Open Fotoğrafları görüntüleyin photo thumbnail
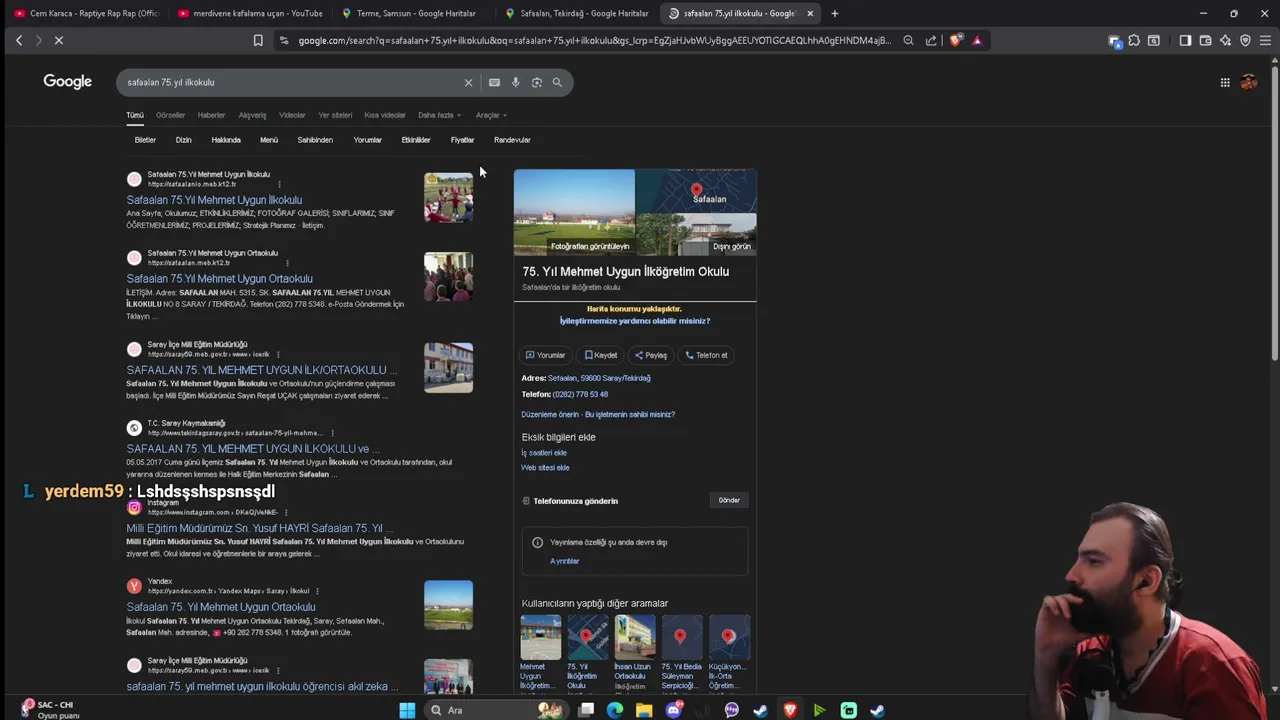1280x720 pixels. point(574,212)
